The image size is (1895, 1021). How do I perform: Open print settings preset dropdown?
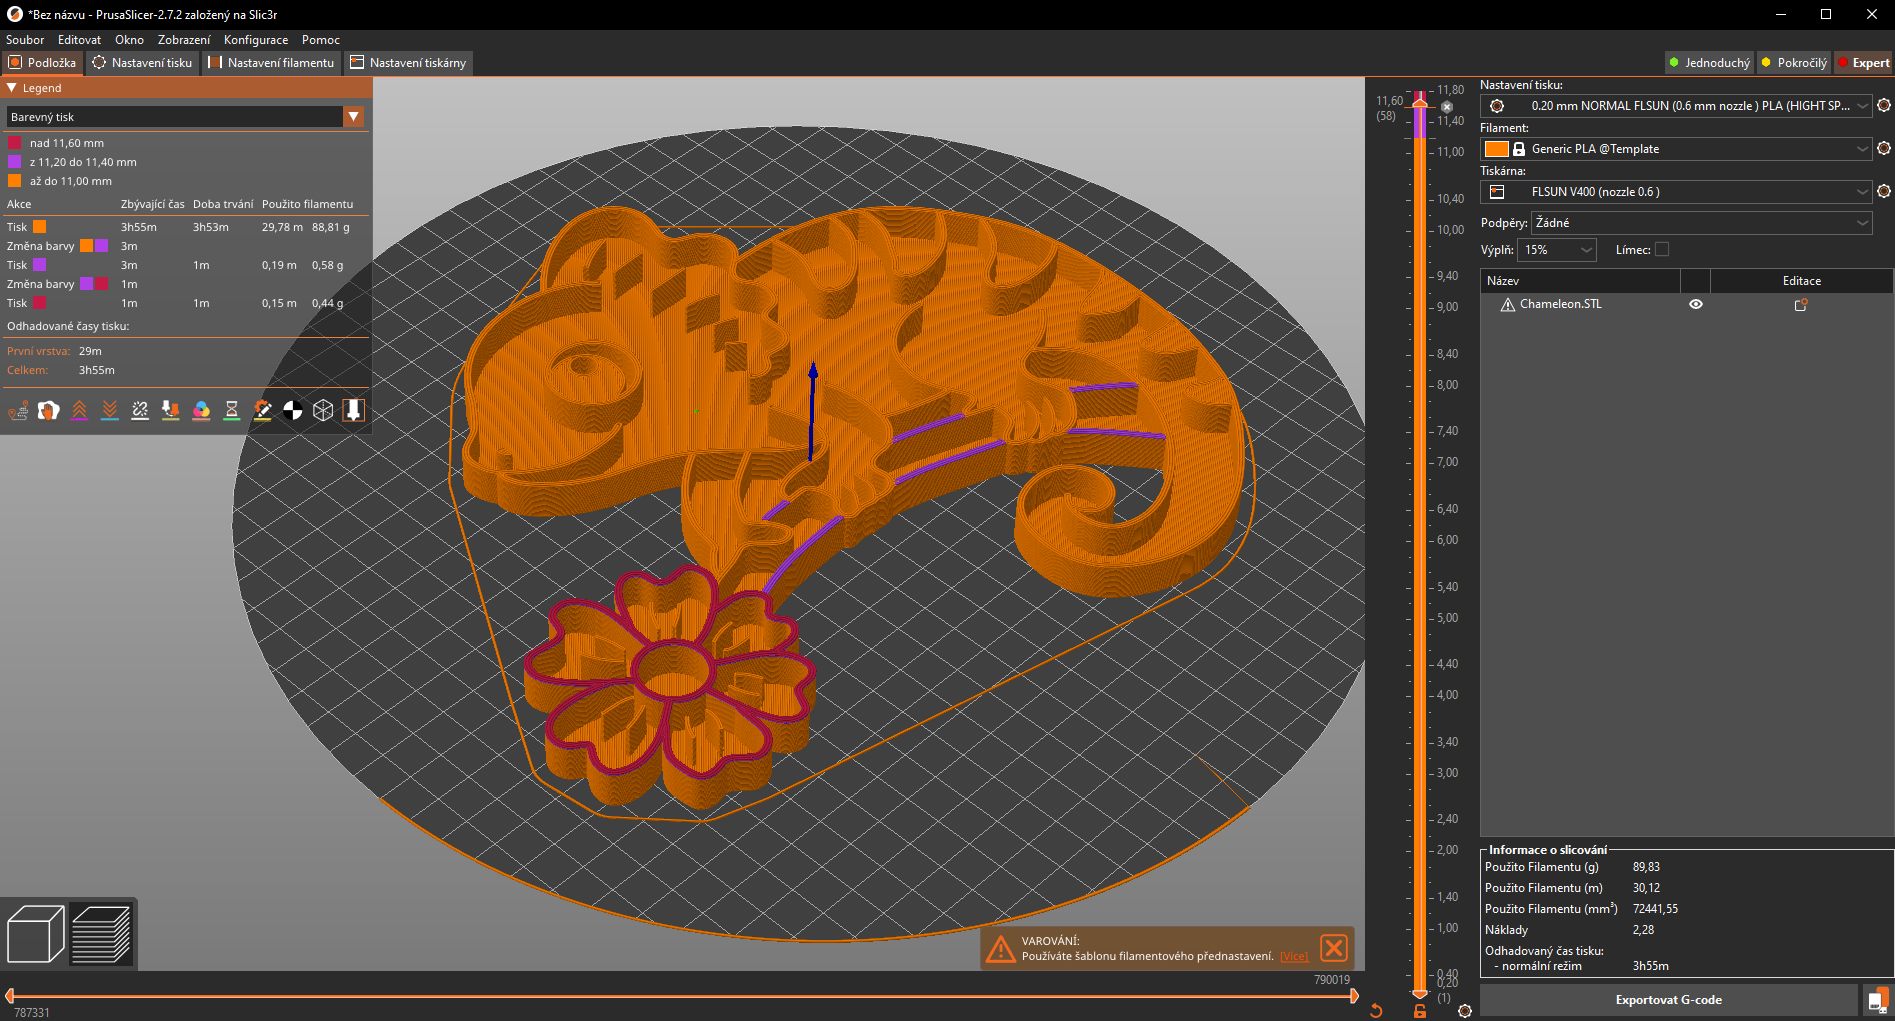(x=1677, y=105)
